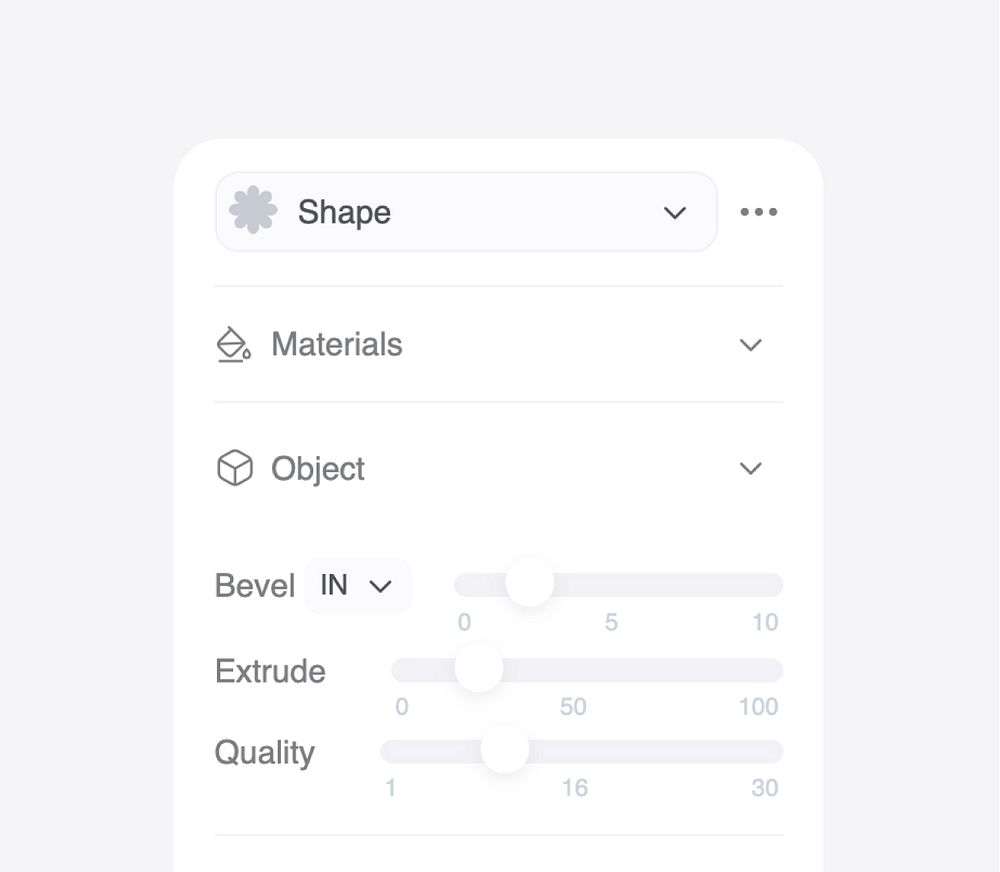Open the three-dot more options menu
Image resolution: width=1000 pixels, height=872 pixels.
pos(759,212)
